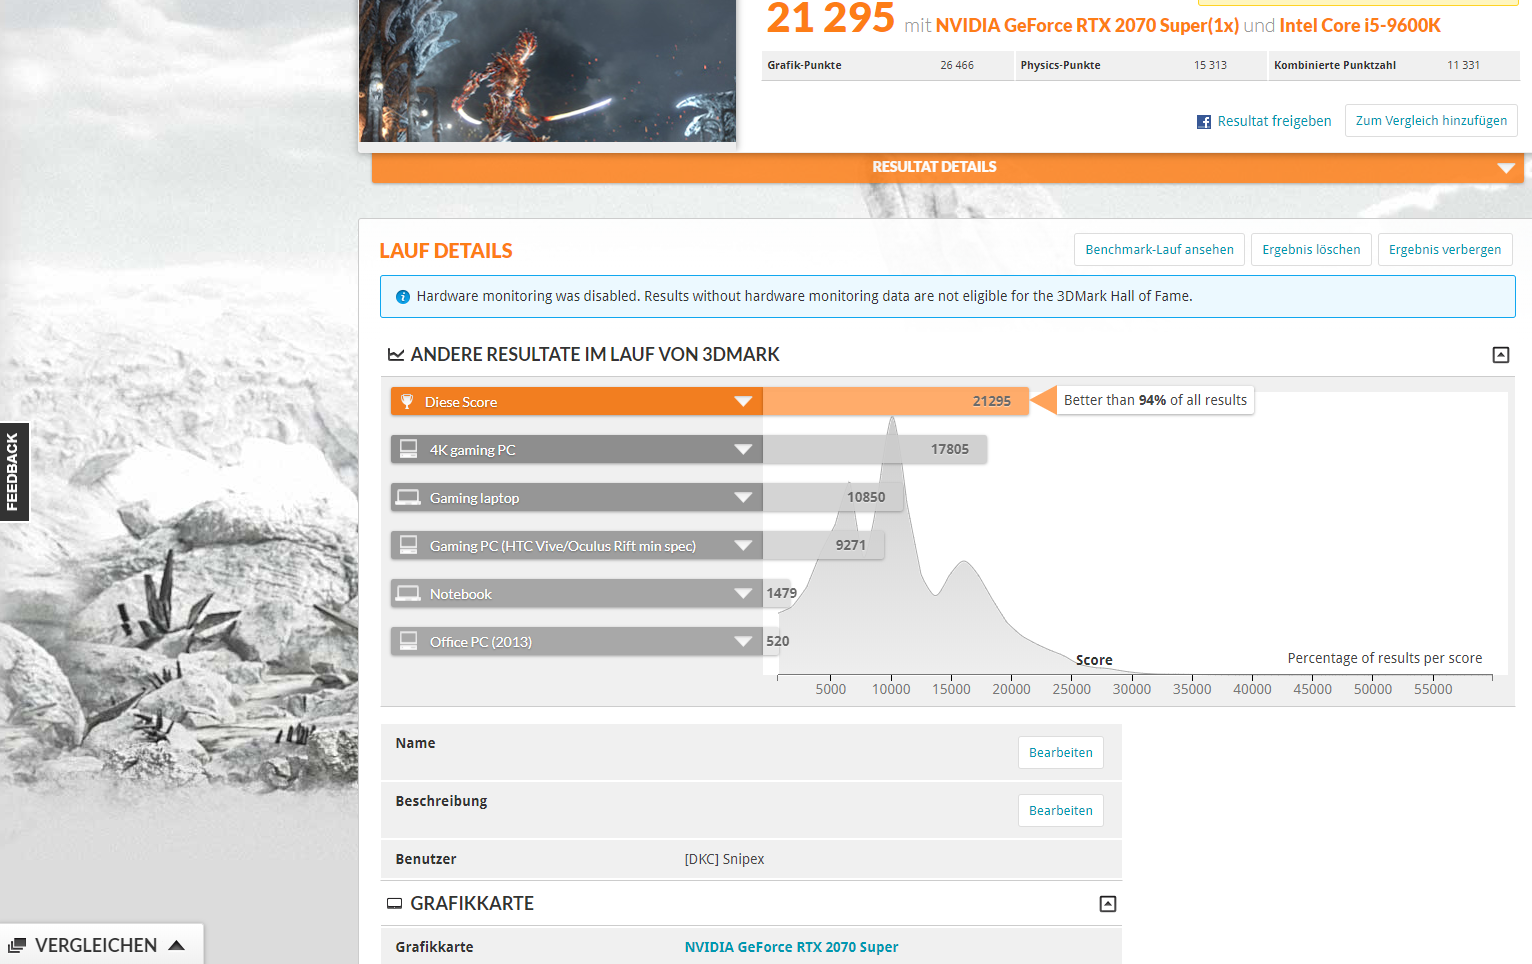Expand the Diese Score dropdown arrow
1532x964 pixels.
click(x=743, y=402)
